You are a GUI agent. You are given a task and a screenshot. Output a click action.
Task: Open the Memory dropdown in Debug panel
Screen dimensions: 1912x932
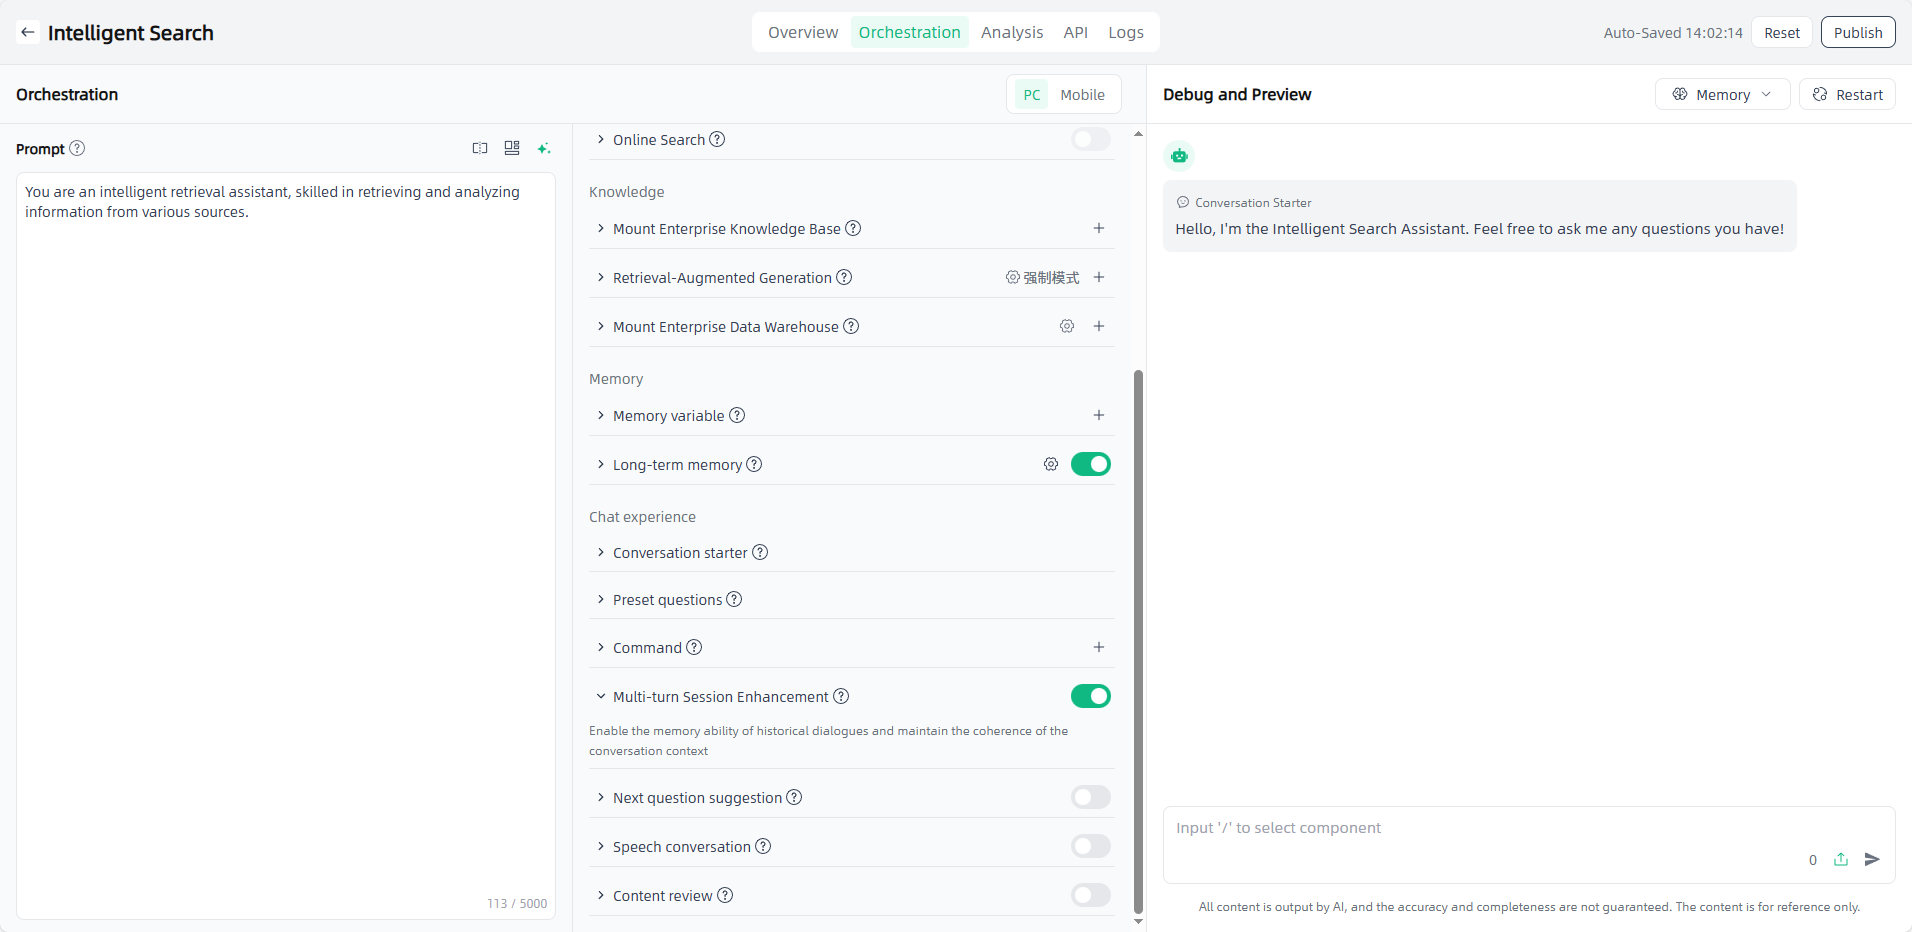click(1722, 94)
